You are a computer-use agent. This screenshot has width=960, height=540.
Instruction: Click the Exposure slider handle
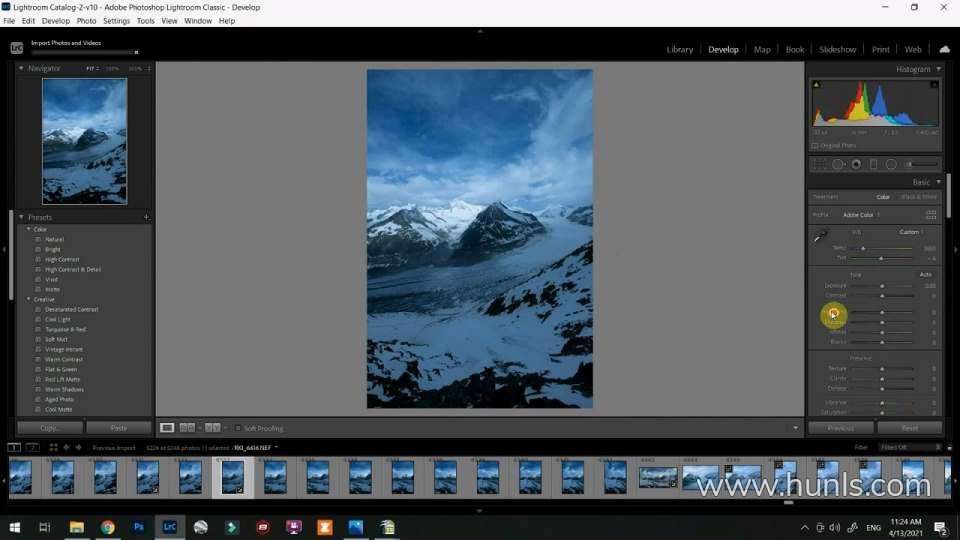(882, 286)
